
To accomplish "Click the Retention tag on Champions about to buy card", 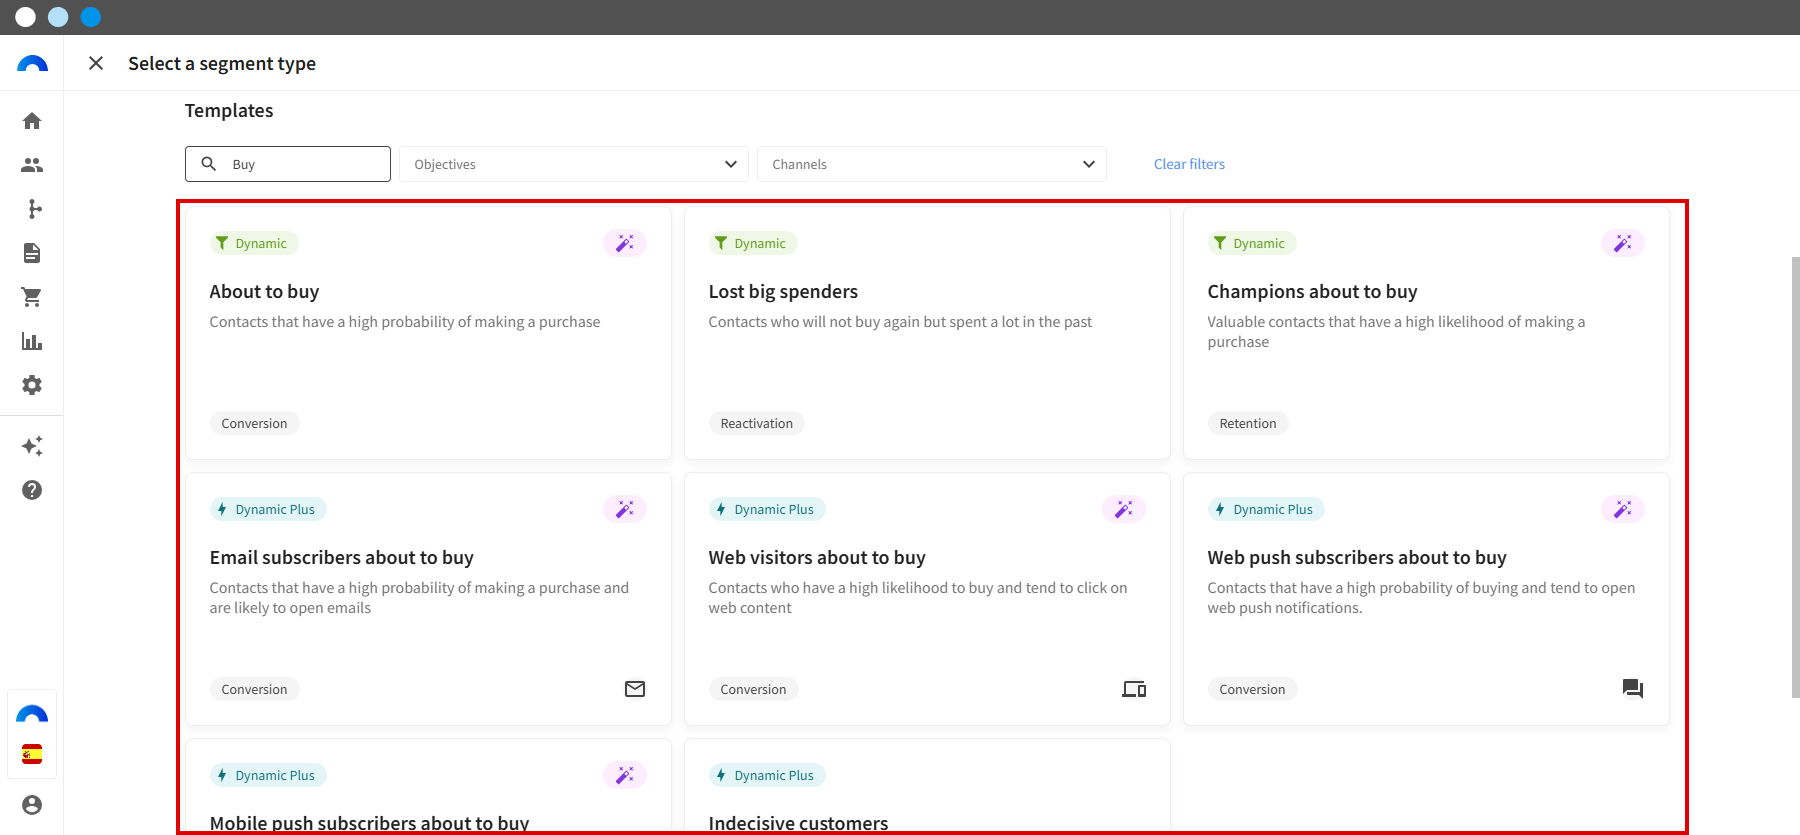I will pos(1248,423).
